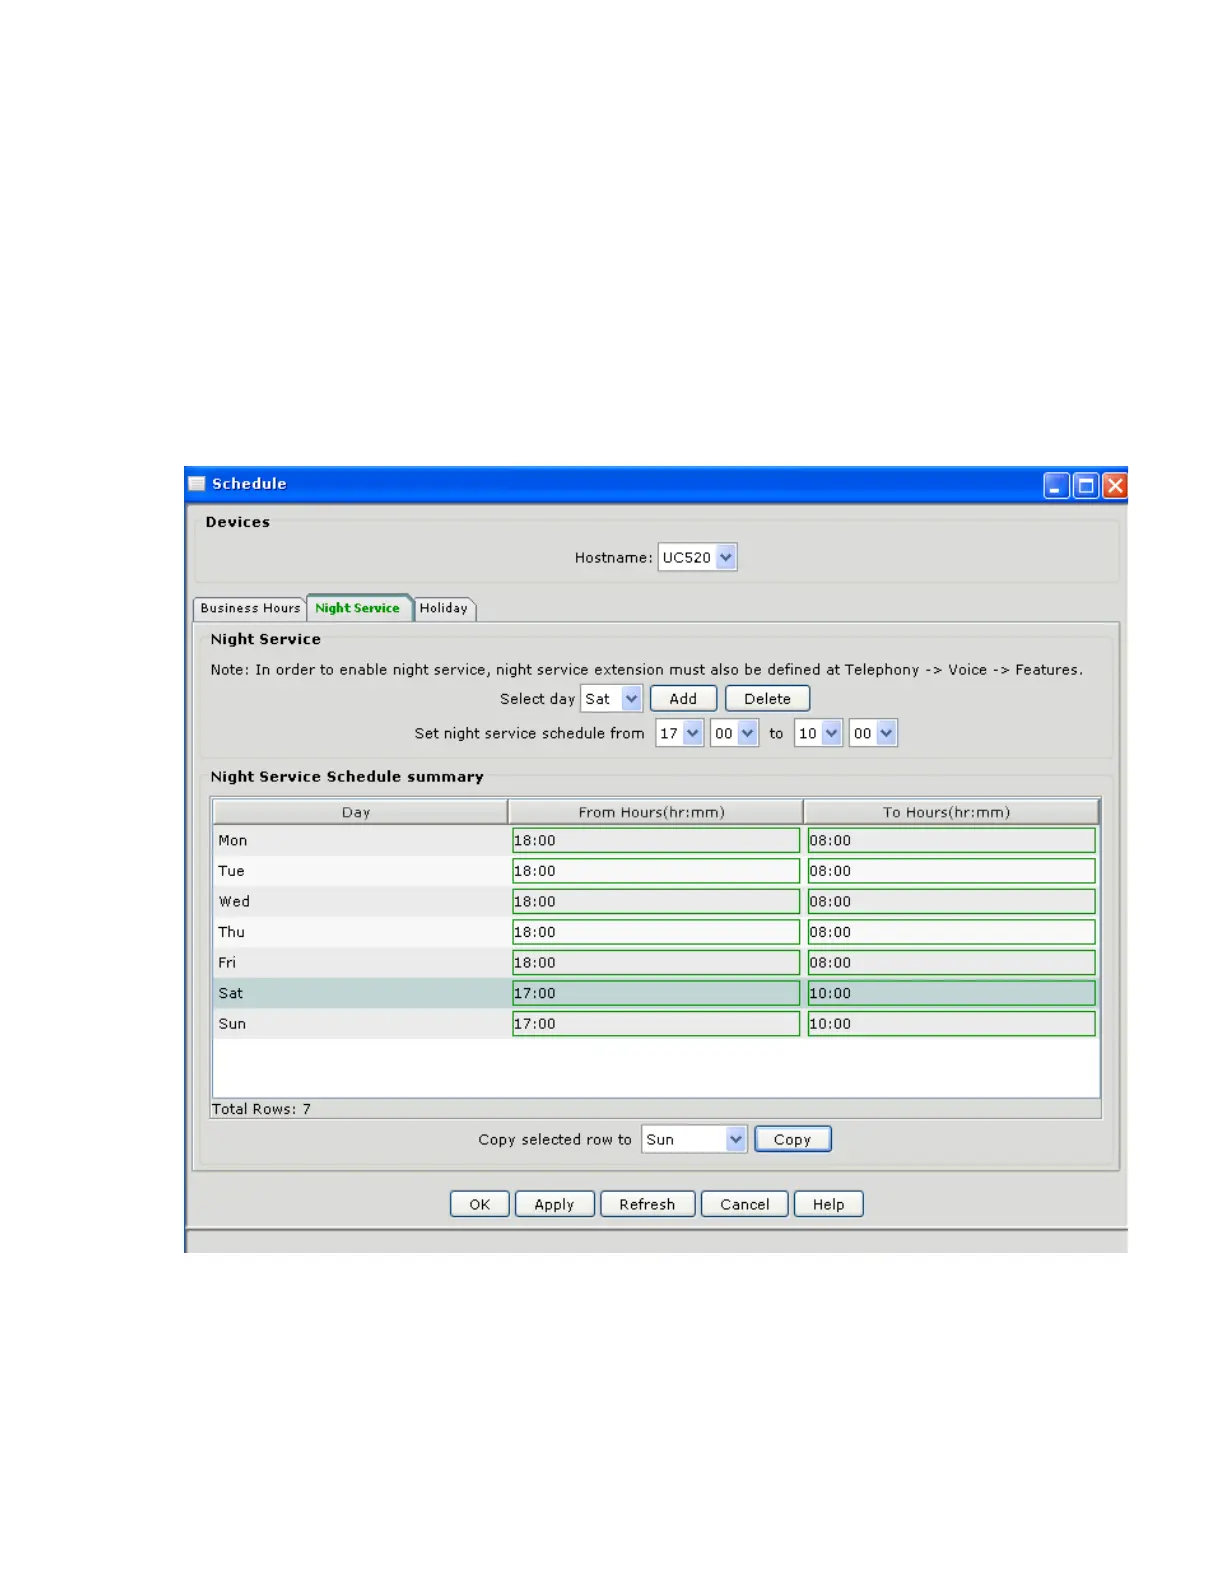Click the Schedule title bar window icon
This screenshot has height=1584, width=1224.
point(197,484)
